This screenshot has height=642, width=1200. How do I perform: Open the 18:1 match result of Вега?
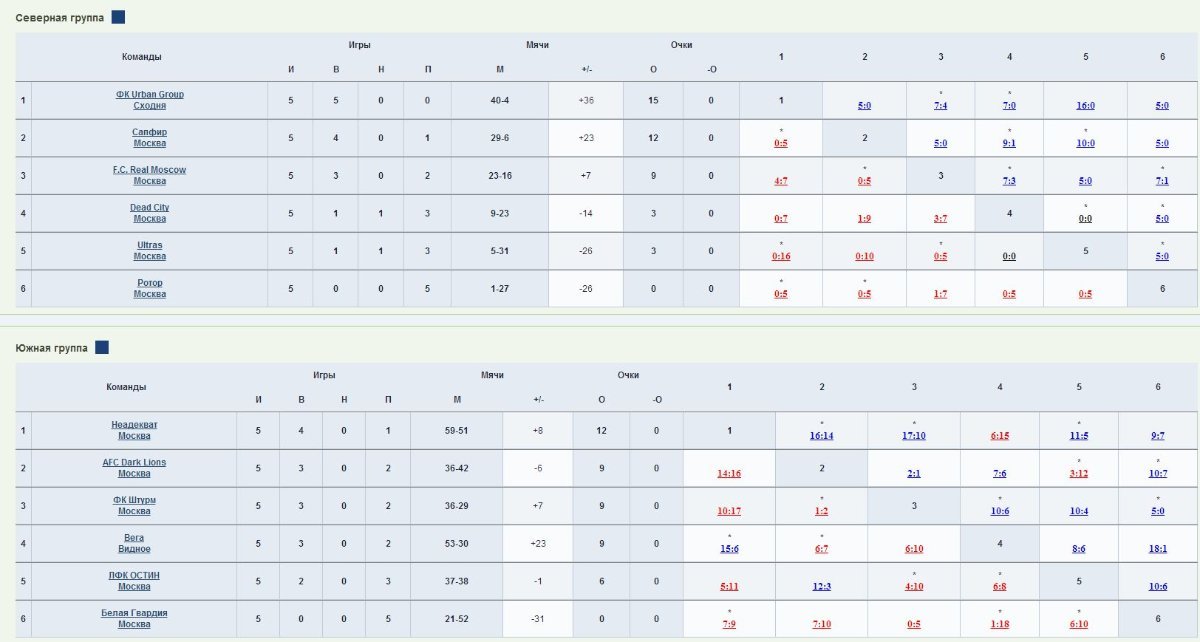[1158, 549]
